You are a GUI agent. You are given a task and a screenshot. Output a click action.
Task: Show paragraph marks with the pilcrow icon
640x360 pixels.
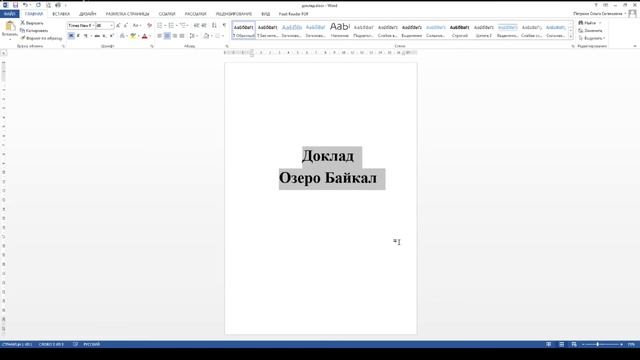[224, 25]
